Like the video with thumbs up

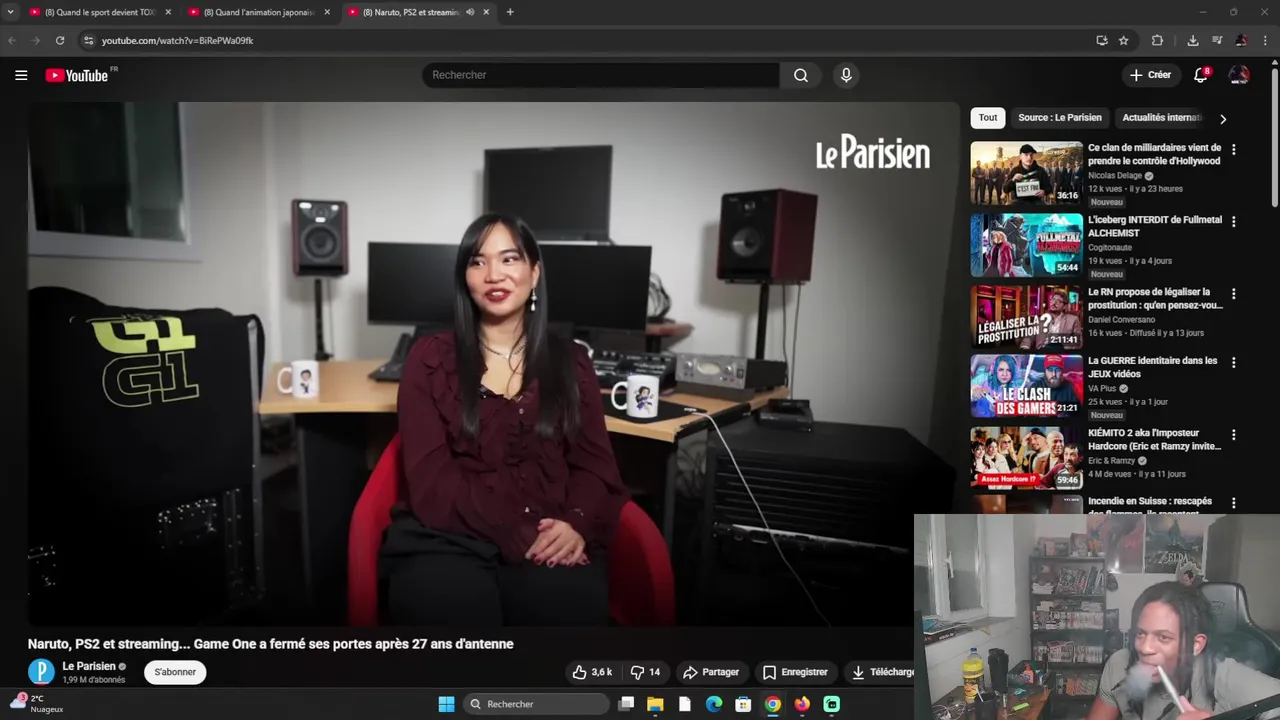point(592,672)
